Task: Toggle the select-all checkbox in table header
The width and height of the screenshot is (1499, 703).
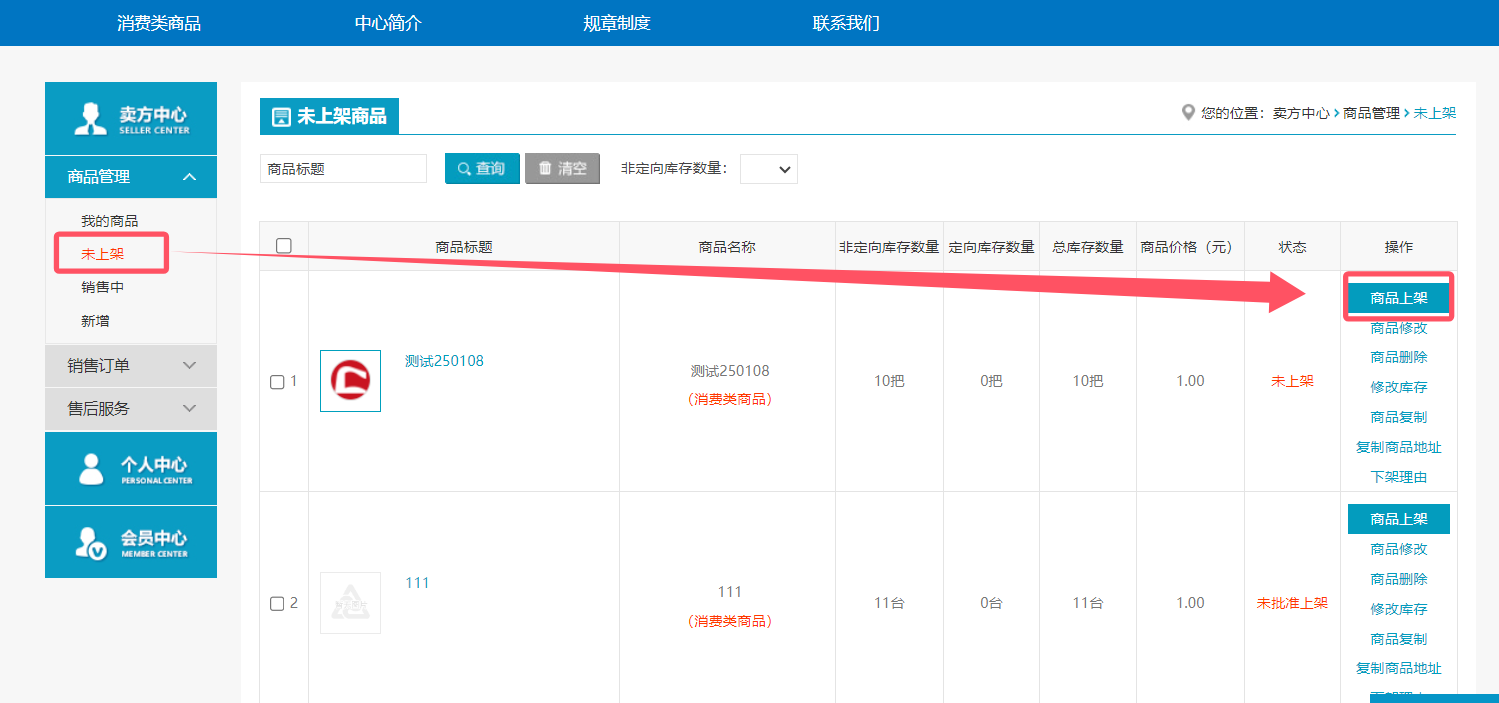Action: tap(284, 246)
